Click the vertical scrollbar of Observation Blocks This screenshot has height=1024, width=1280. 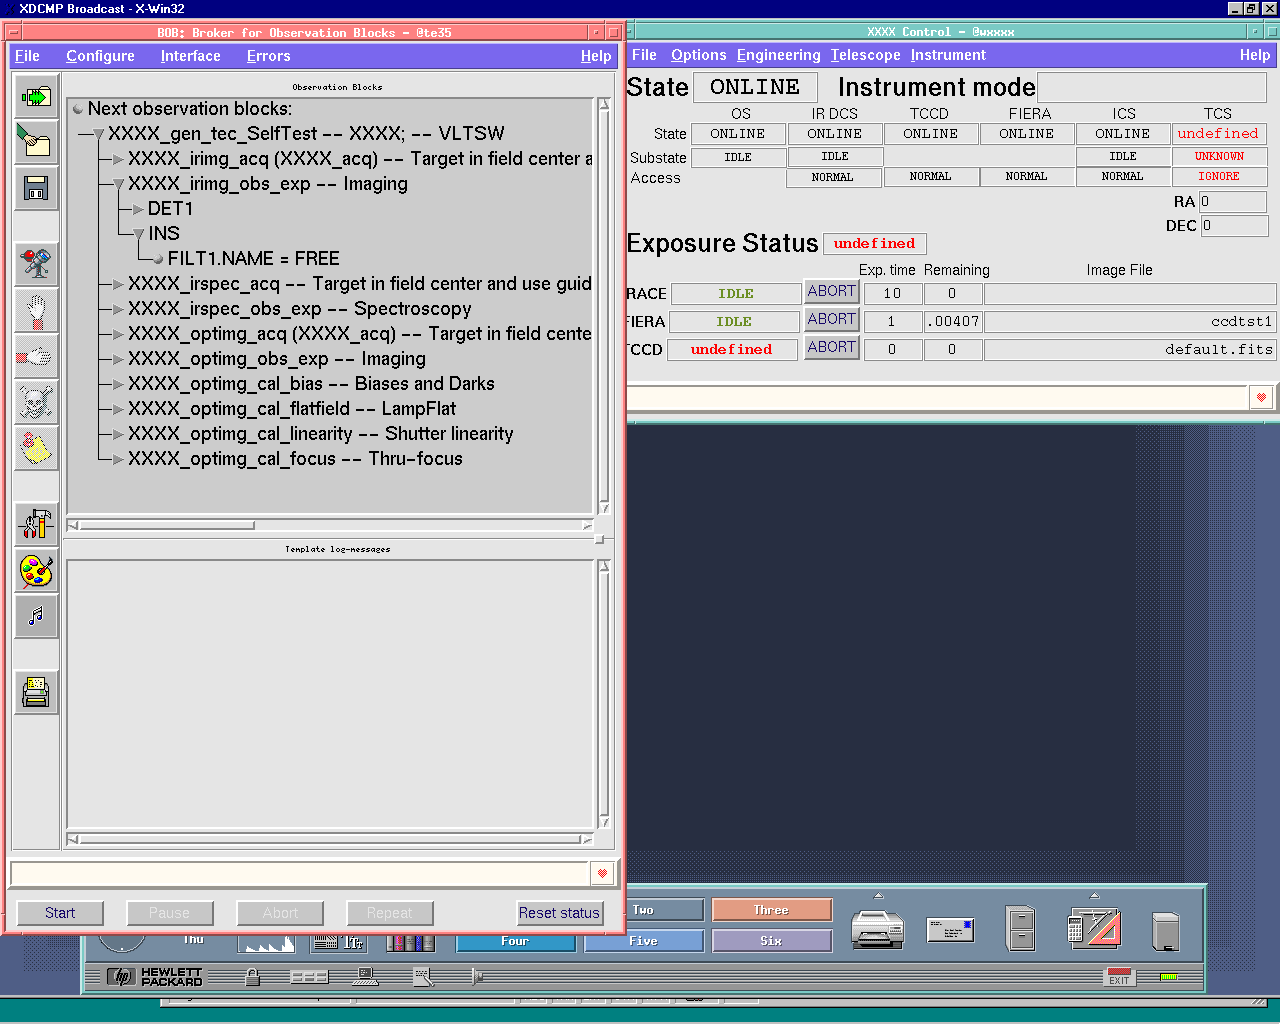[604, 306]
